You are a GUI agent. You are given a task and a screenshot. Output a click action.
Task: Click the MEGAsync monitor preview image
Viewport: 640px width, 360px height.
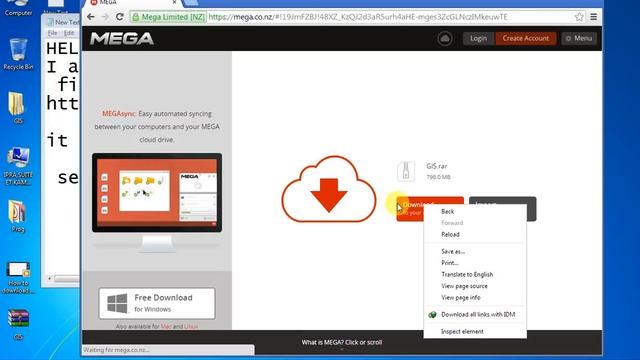coord(157,203)
